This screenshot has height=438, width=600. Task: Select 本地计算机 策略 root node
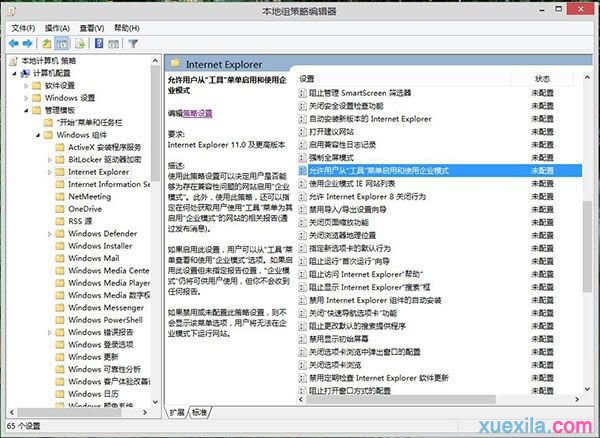pyautogui.click(x=48, y=61)
